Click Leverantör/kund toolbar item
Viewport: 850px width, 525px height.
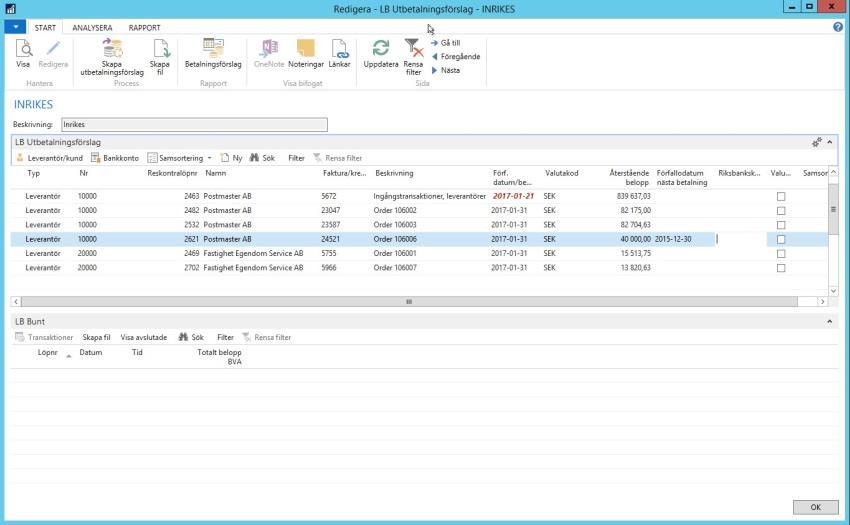click(49, 158)
